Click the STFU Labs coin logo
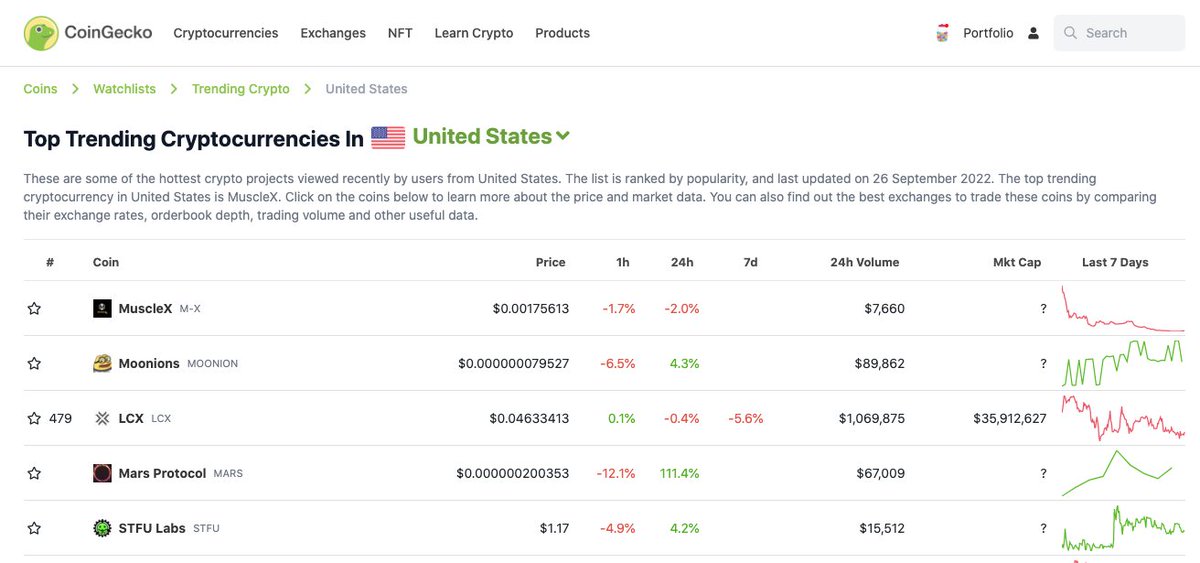The width and height of the screenshot is (1200, 563). (102, 528)
